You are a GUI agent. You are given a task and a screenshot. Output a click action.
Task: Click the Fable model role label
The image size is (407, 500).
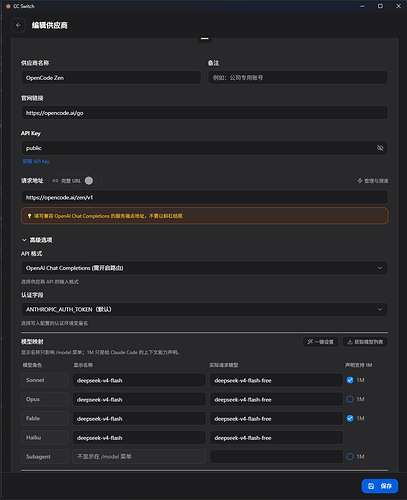[45, 418]
